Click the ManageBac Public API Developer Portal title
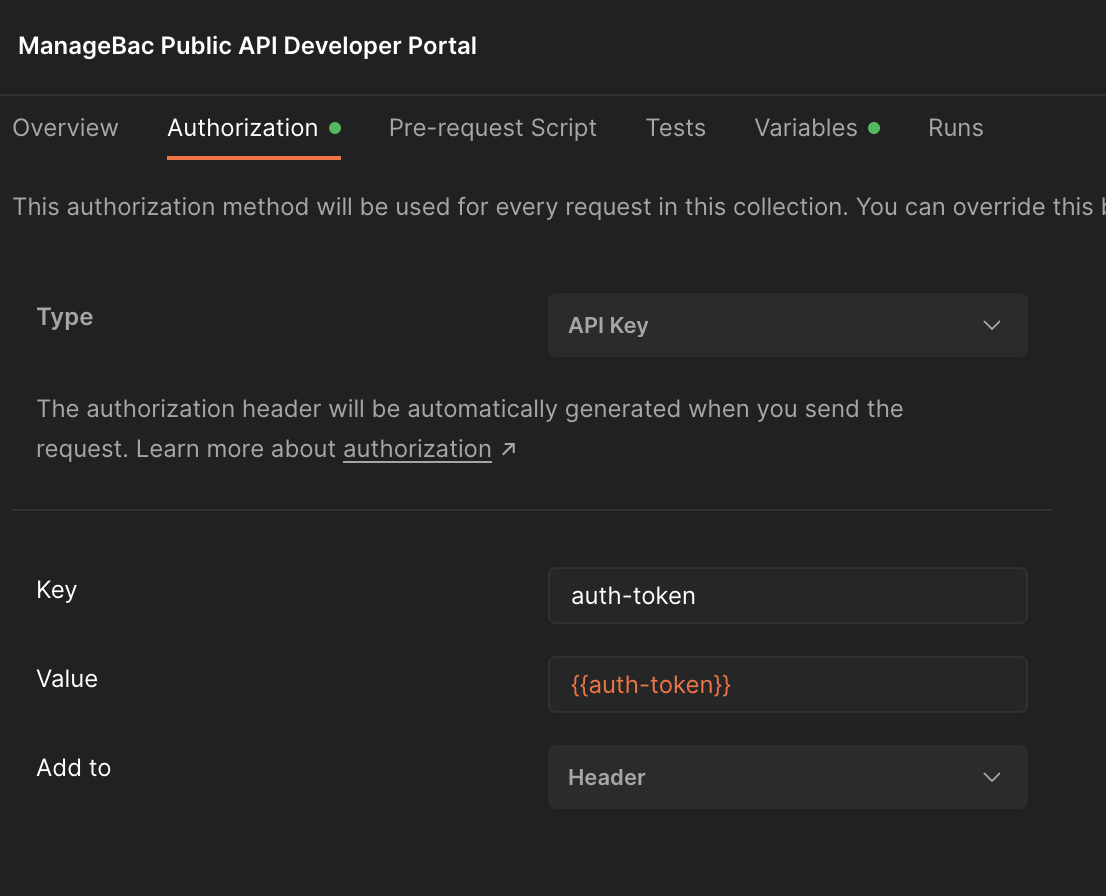 tap(248, 46)
